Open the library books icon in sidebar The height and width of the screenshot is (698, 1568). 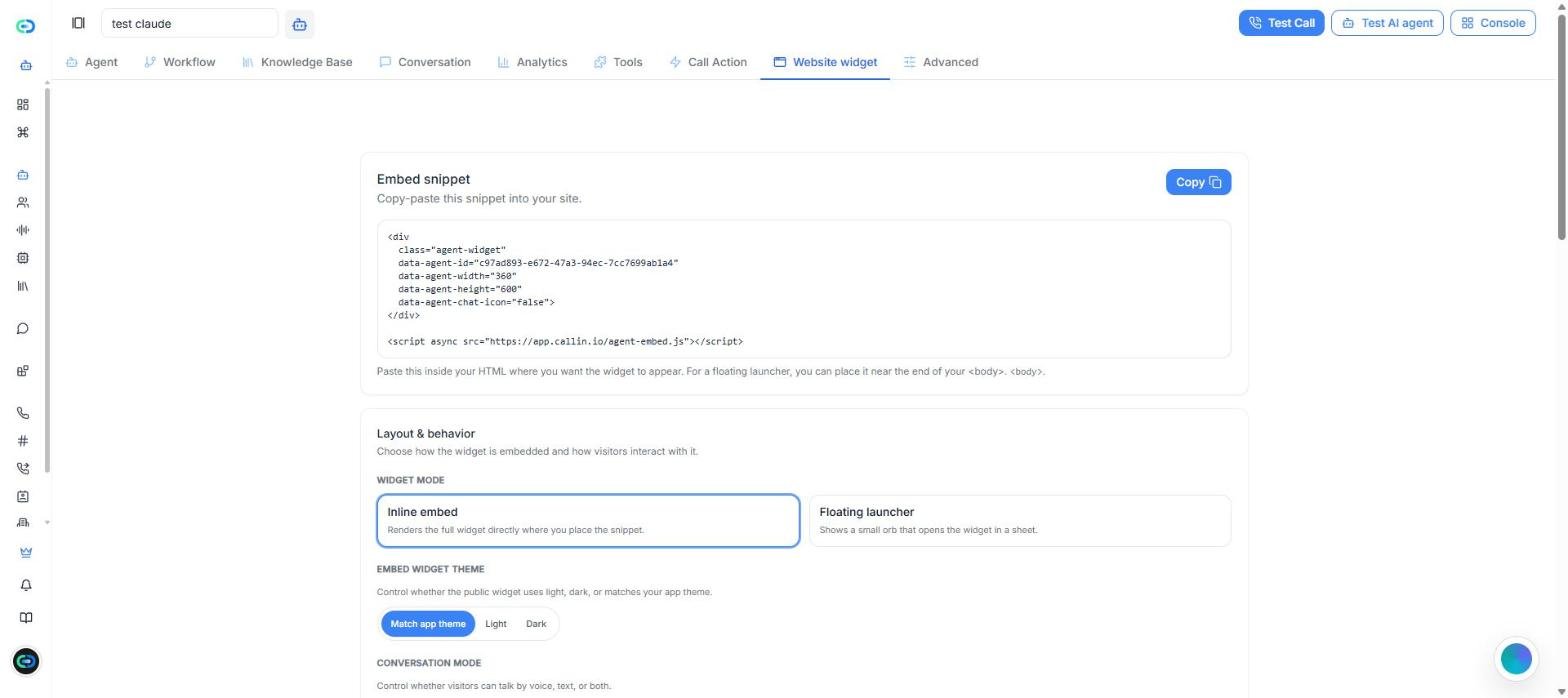pos(23,286)
